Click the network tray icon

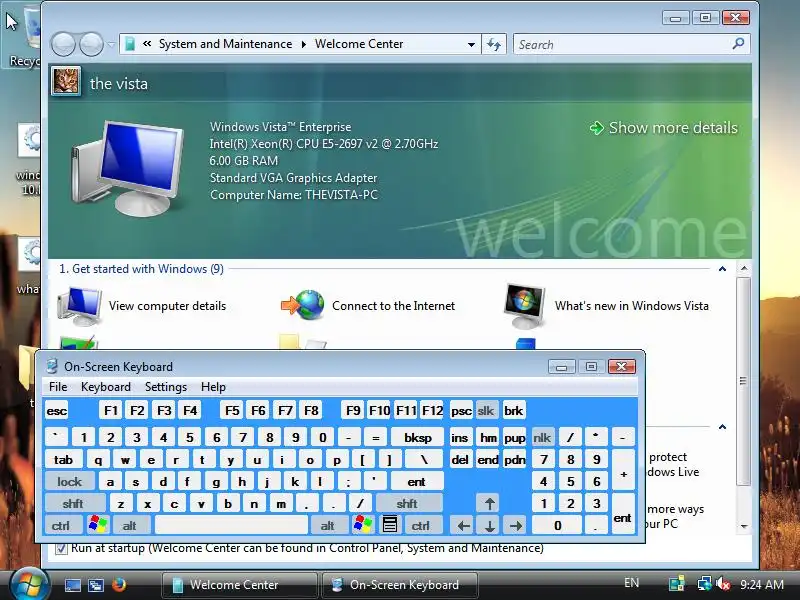tap(705, 584)
